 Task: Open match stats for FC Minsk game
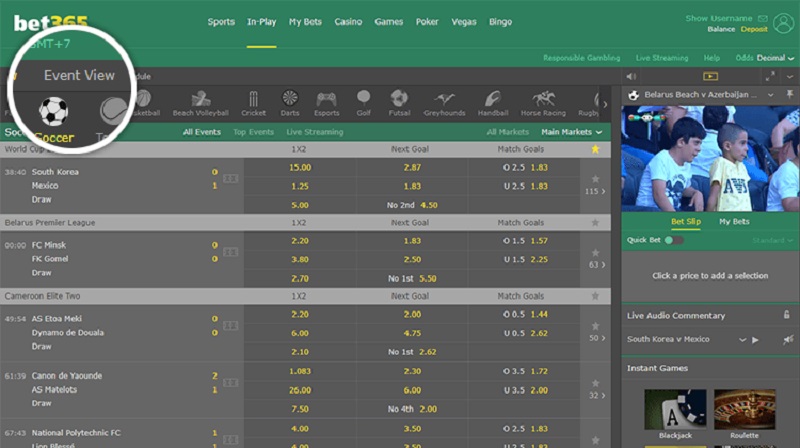pos(230,252)
